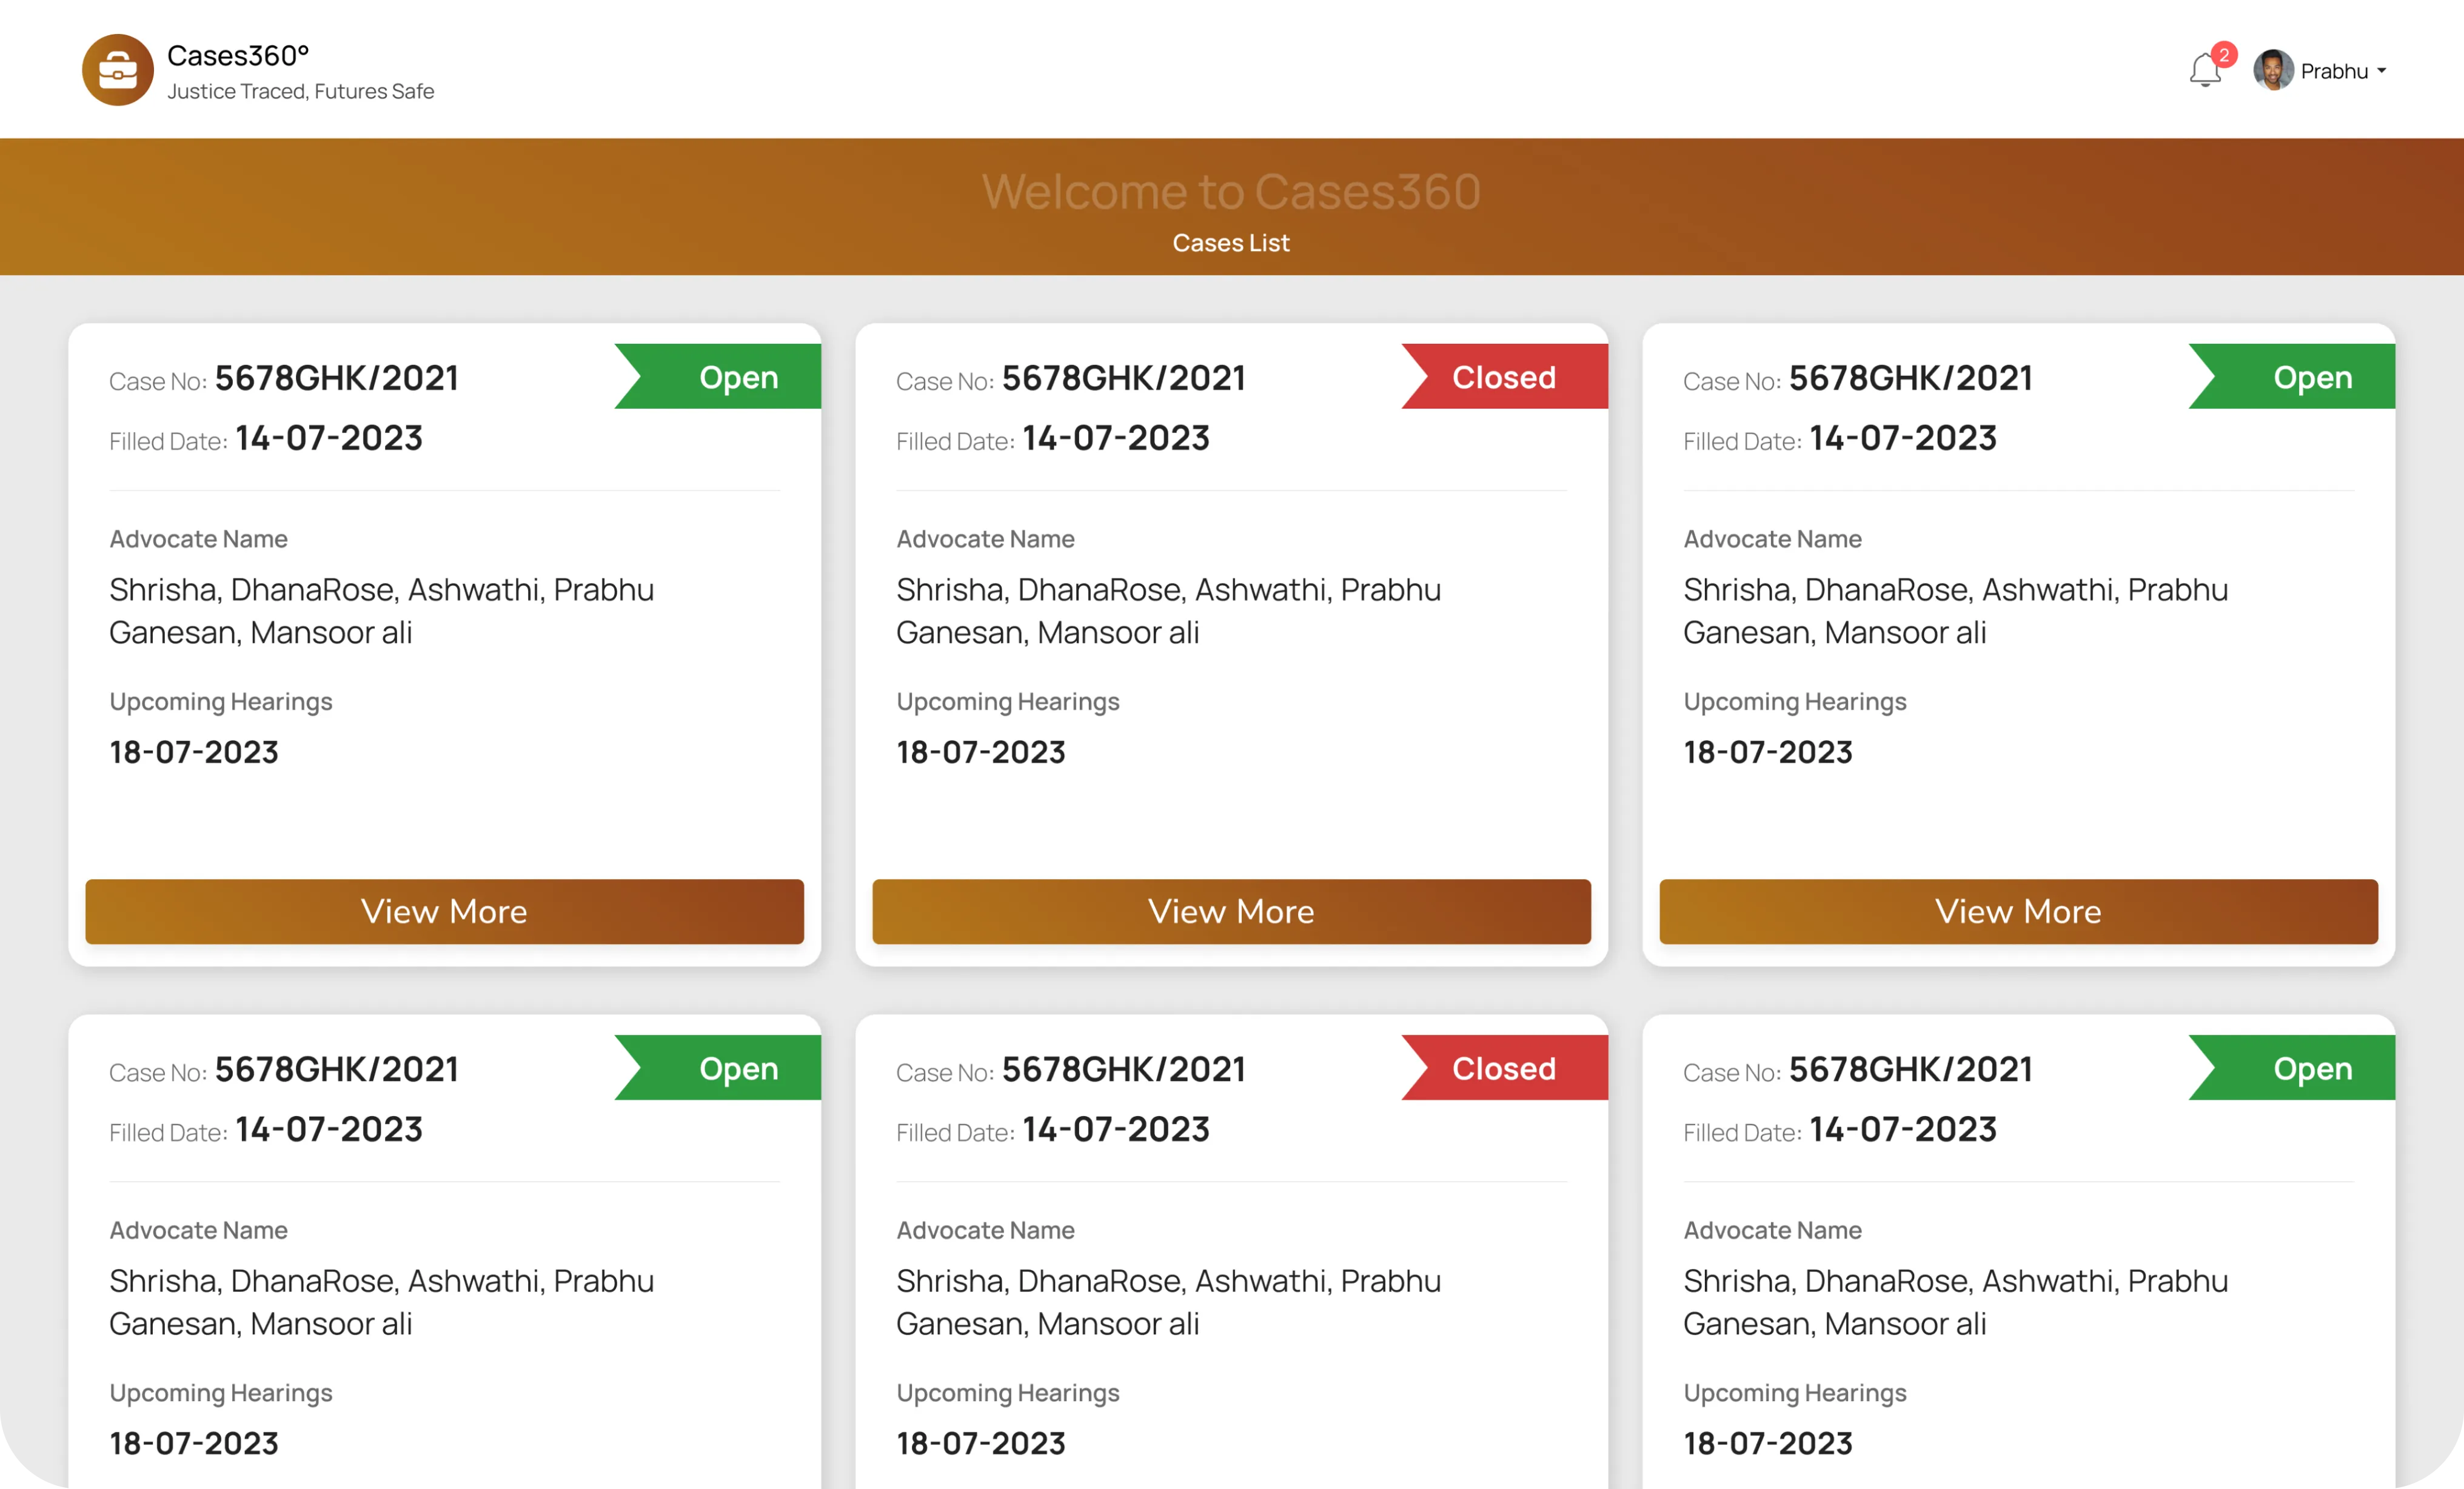
Task: Expand the Prabhu user dropdown arrow
Action: click(x=2381, y=72)
